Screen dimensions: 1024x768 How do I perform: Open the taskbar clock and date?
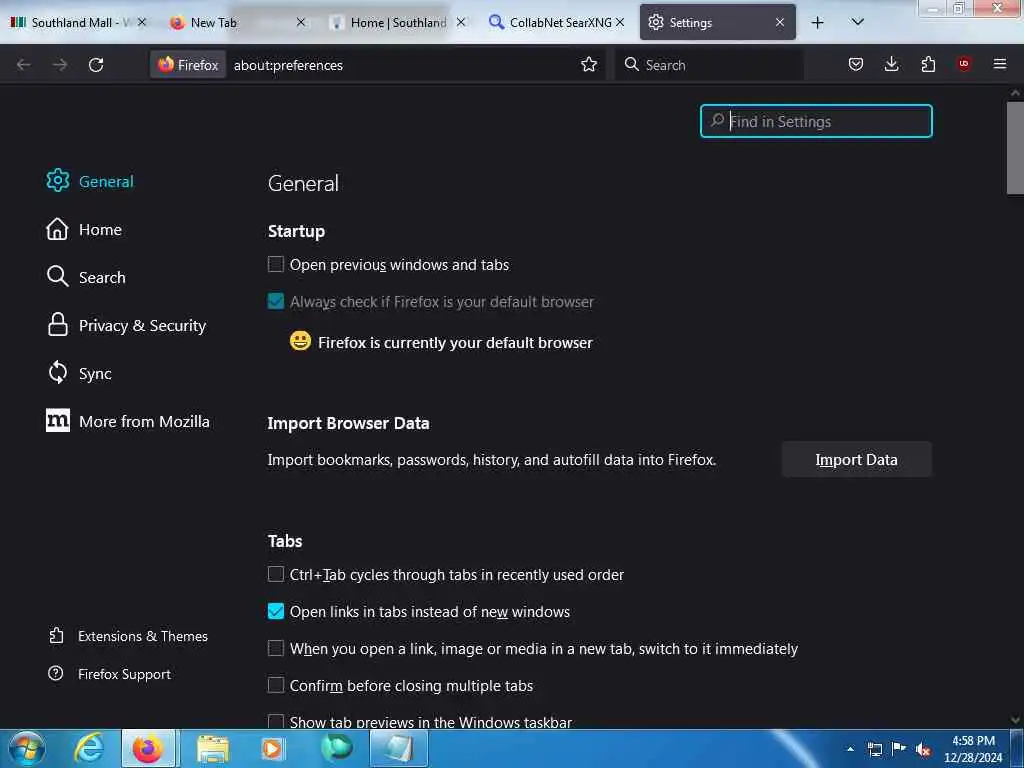point(973,749)
